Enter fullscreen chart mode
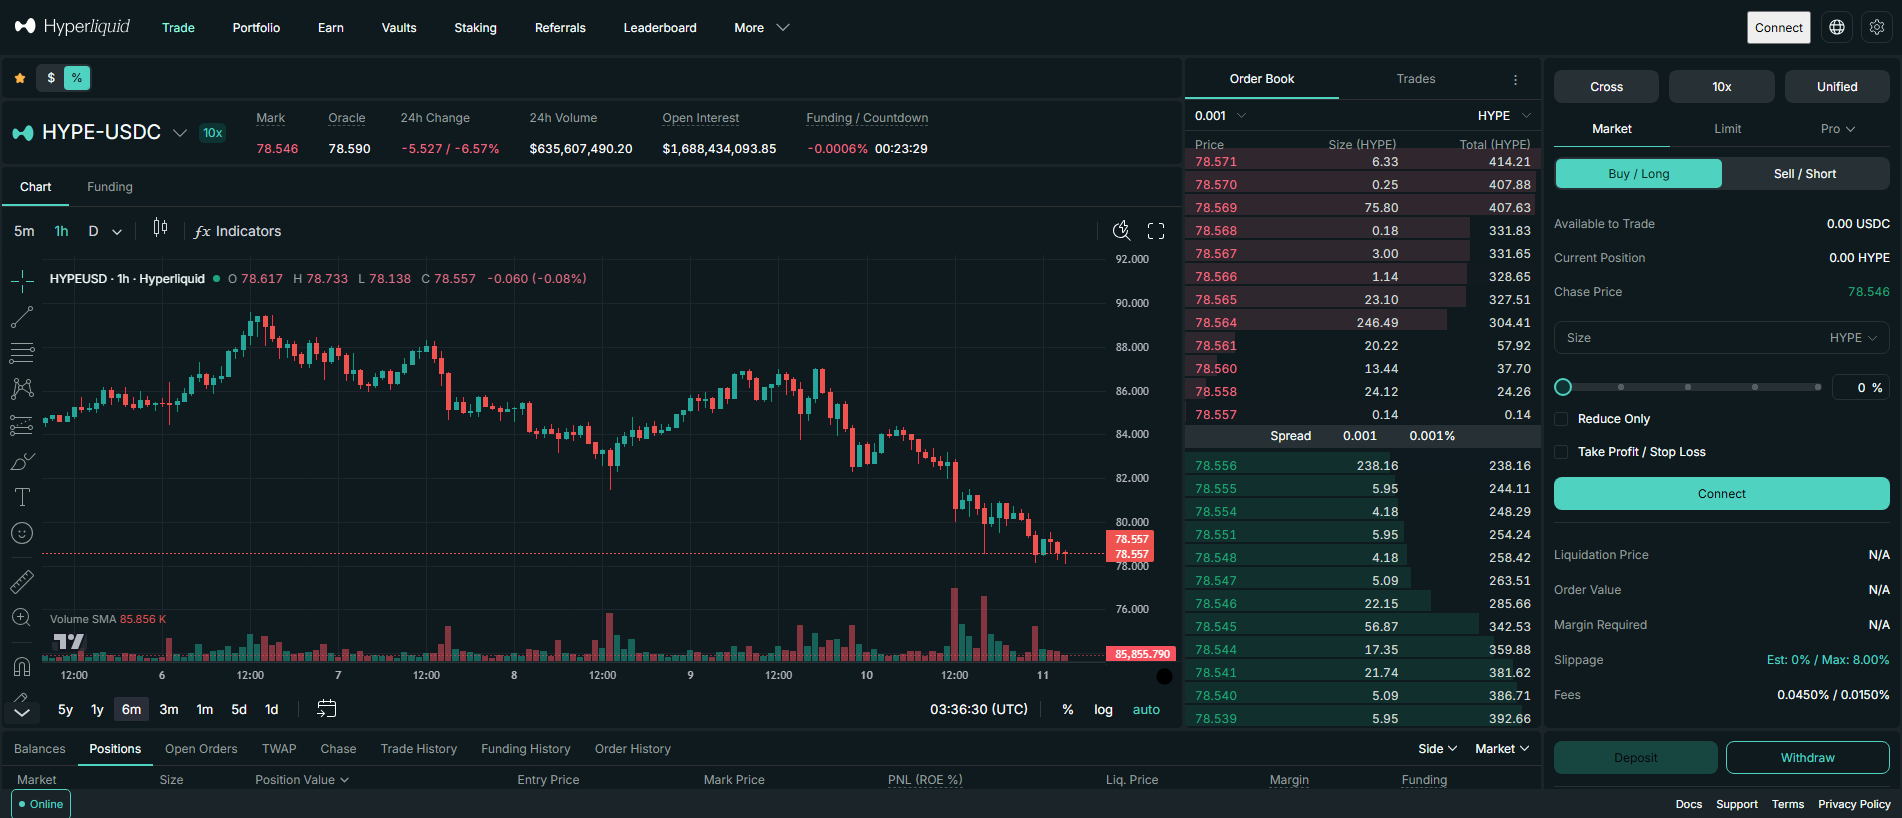This screenshot has height=818, width=1902. point(1156,231)
